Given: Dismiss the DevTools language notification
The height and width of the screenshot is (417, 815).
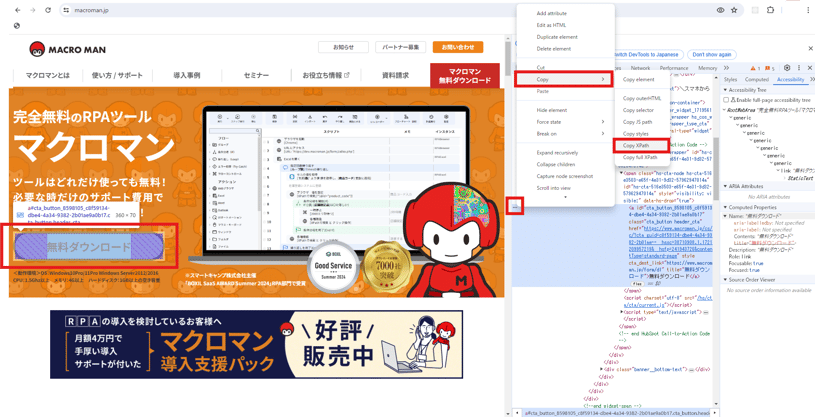Looking at the screenshot, I should (x=810, y=48).
